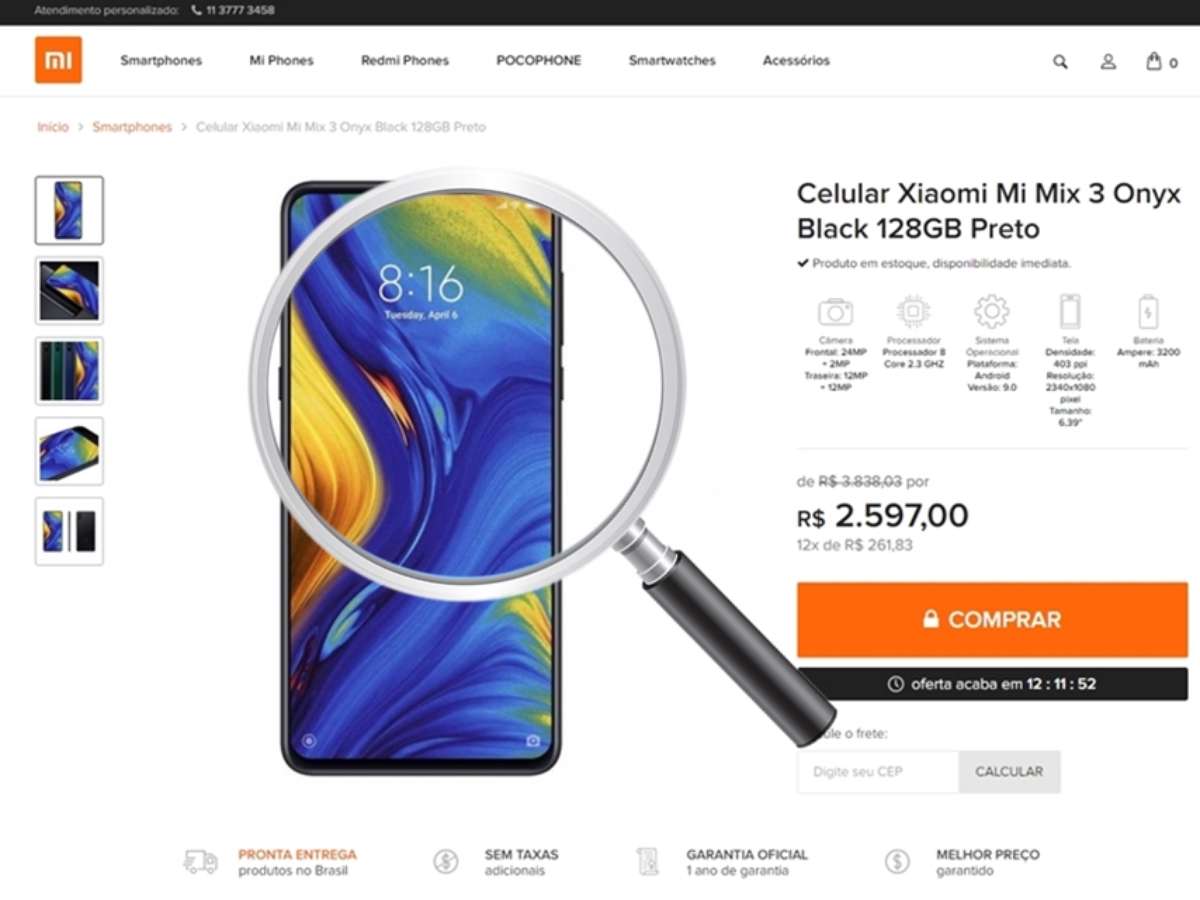The height and width of the screenshot is (900, 1200).
Task: Click the screen (Tela) phone icon
Action: pos(1070,312)
